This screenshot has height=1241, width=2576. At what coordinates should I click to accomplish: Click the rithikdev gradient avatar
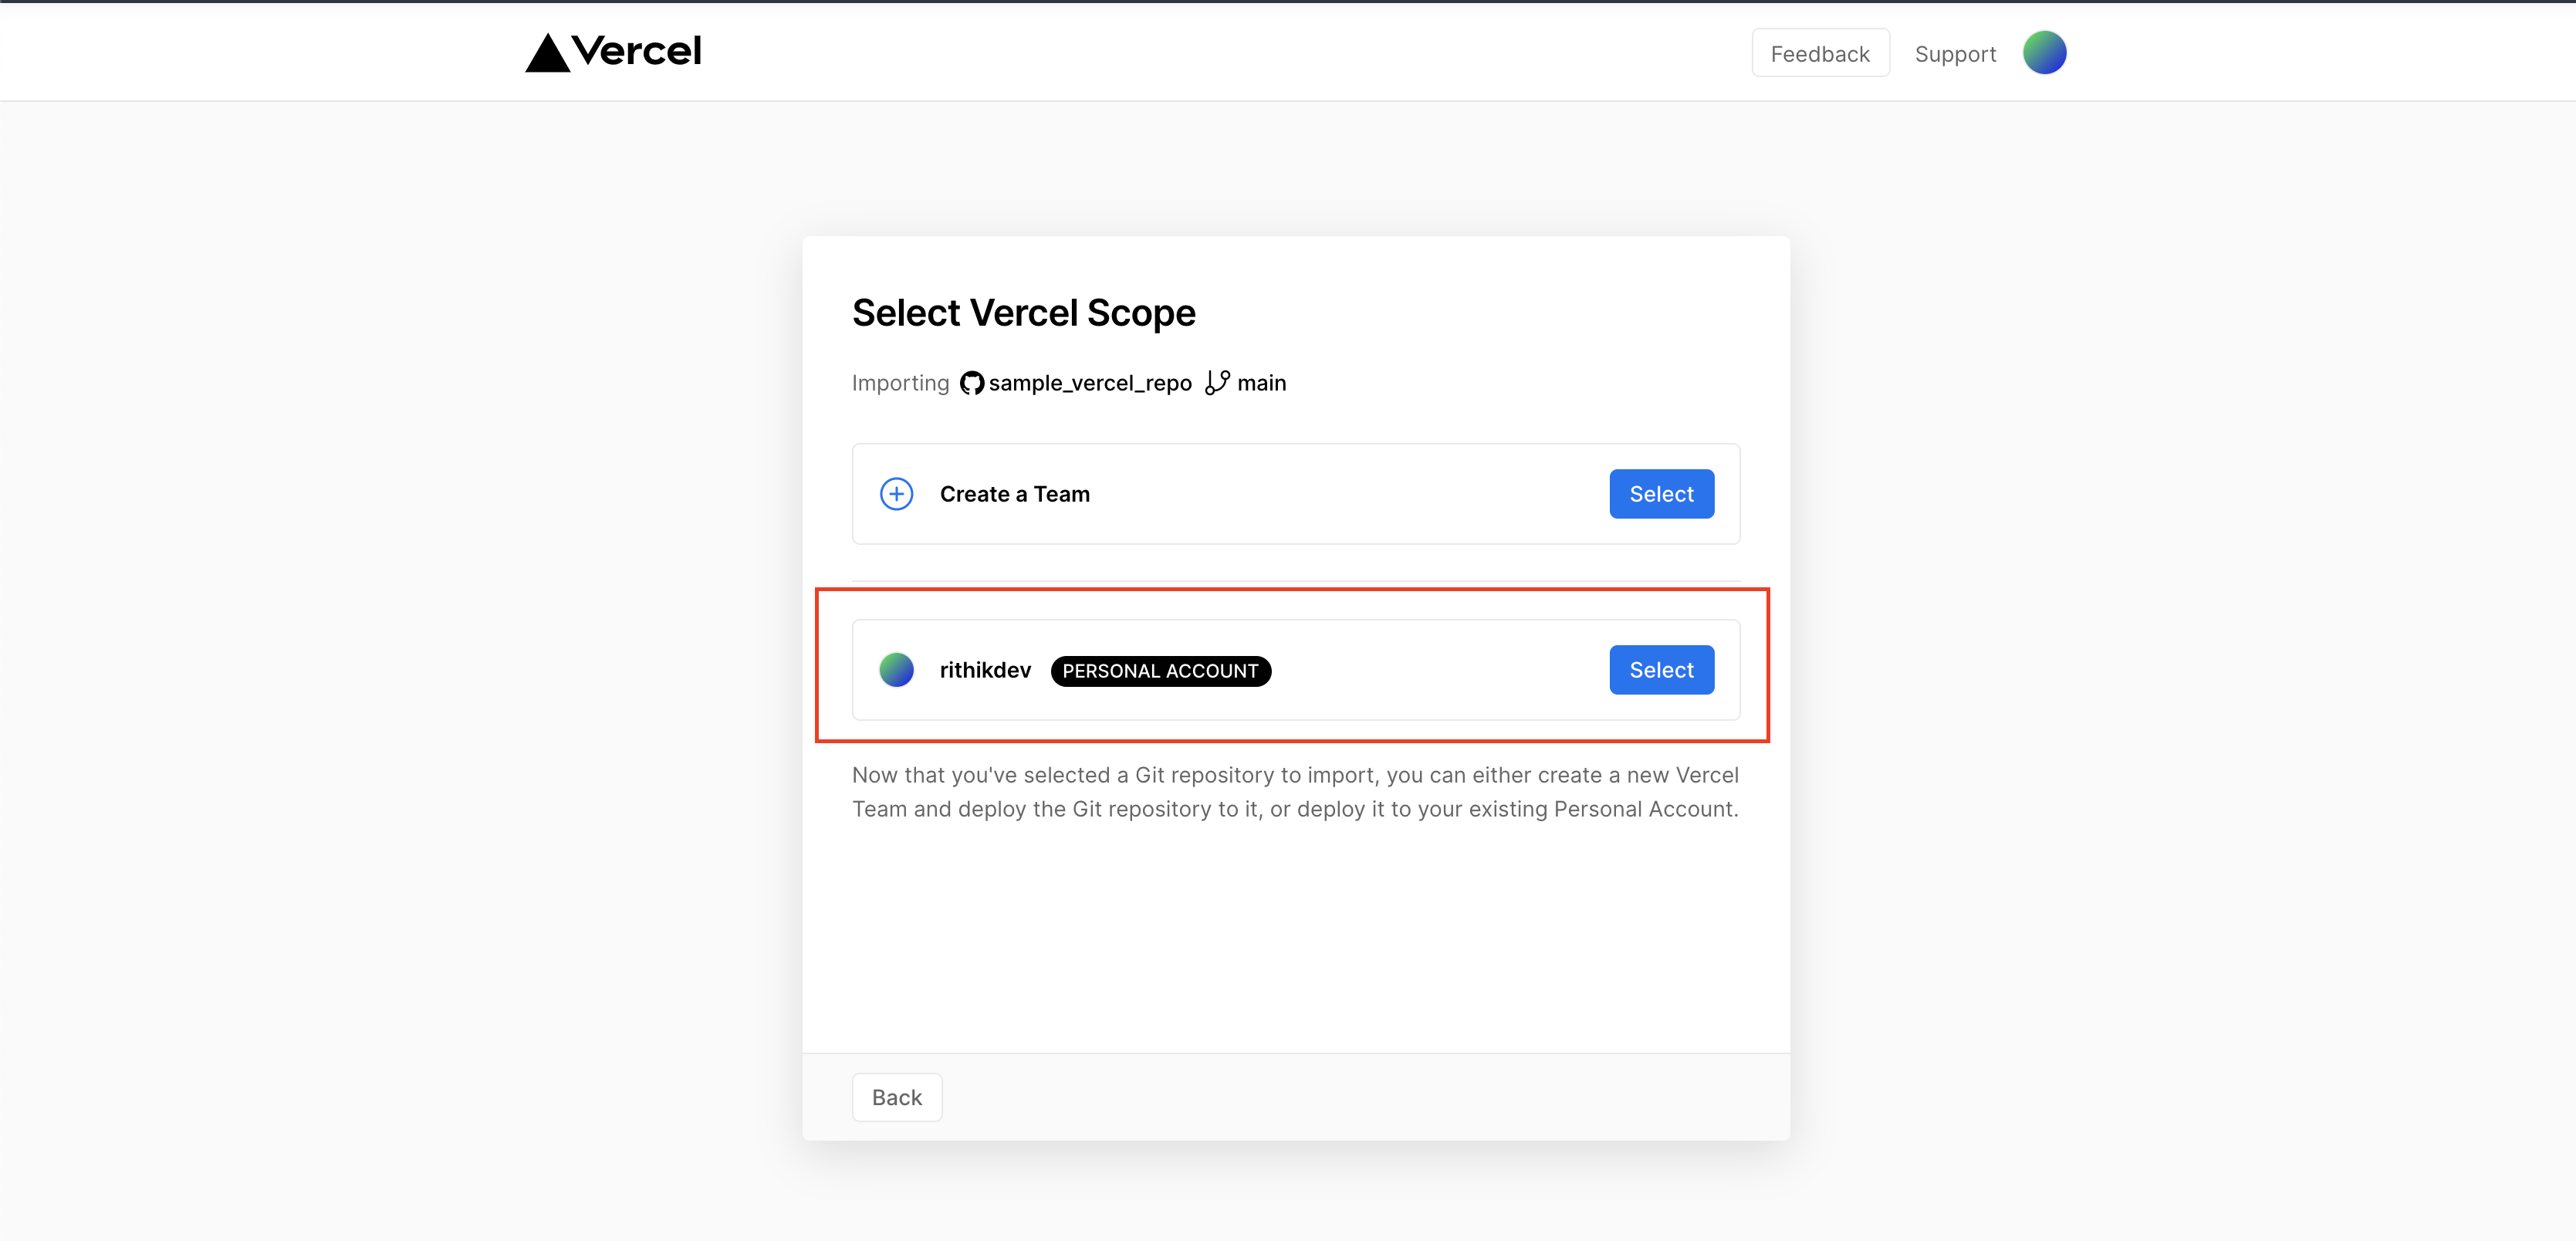pyautogui.click(x=896, y=670)
